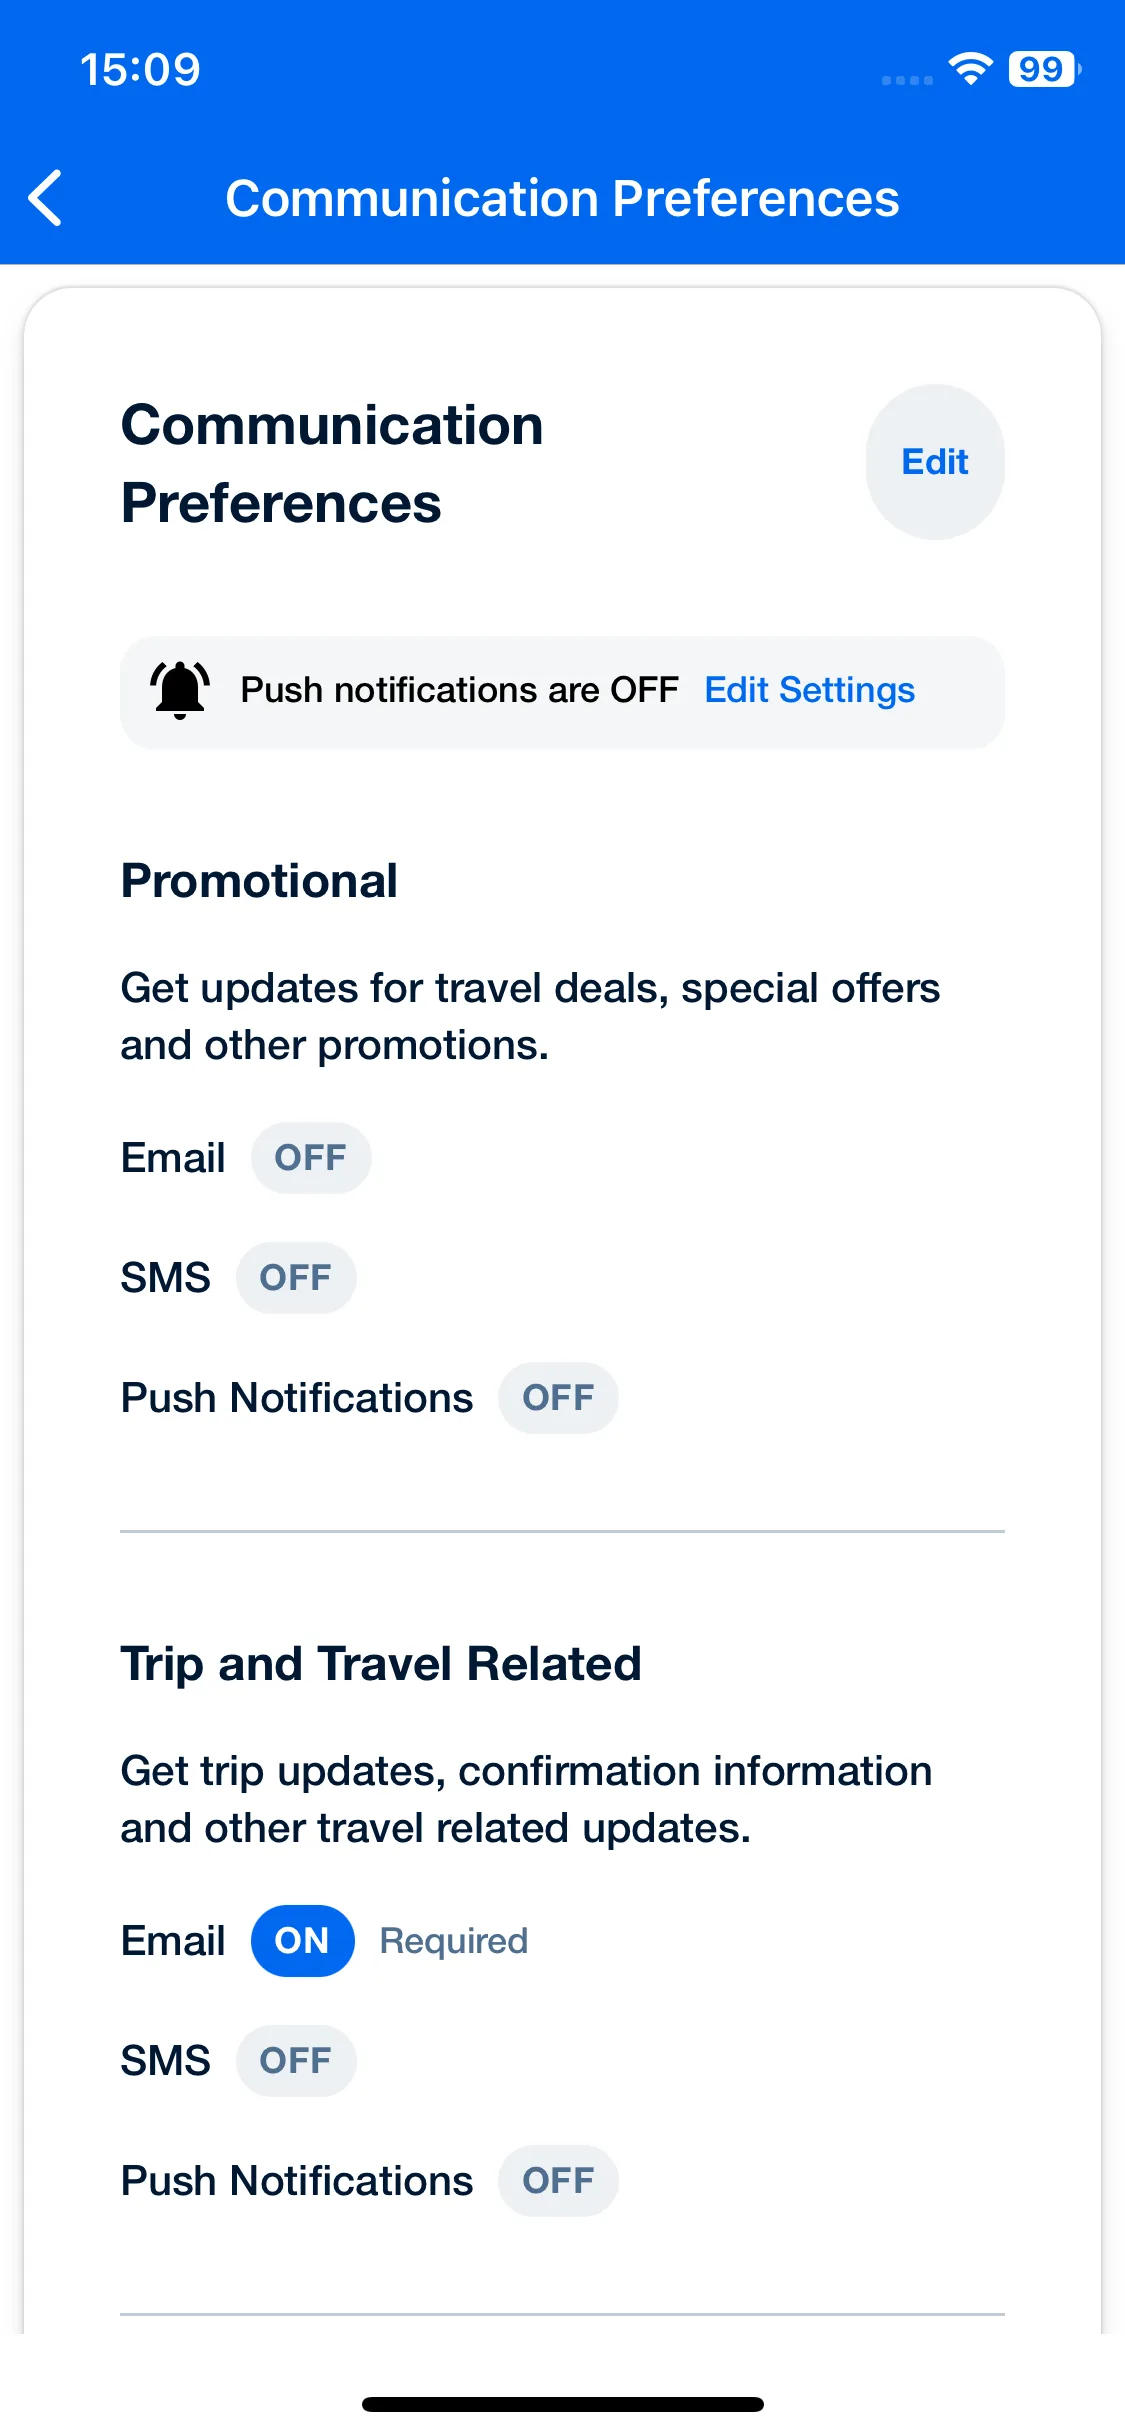This screenshot has height=2436, width=1125.
Task: Toggle Promotional Email OFF pill
Action: click(x=311, y=1158)
